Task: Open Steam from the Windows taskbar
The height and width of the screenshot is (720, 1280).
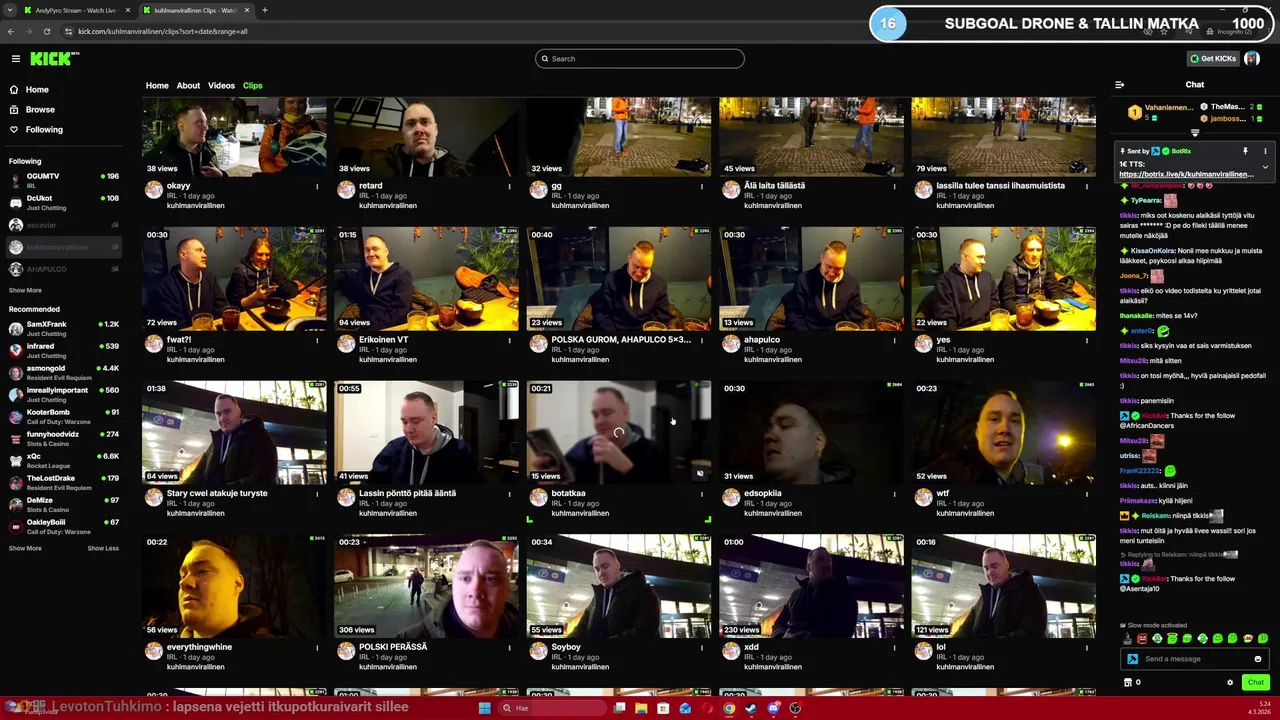Action: (x=751, y=708)
